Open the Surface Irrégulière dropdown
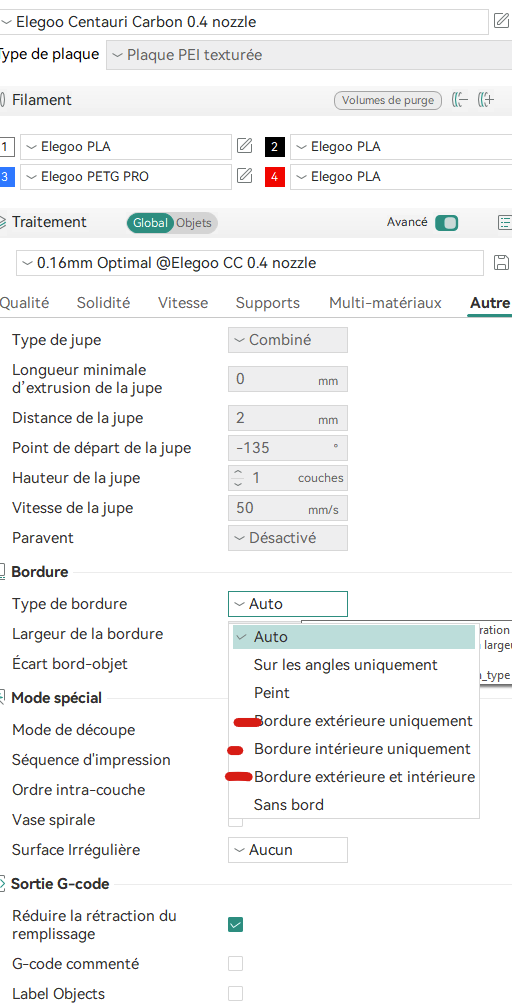 click(288, 850)
